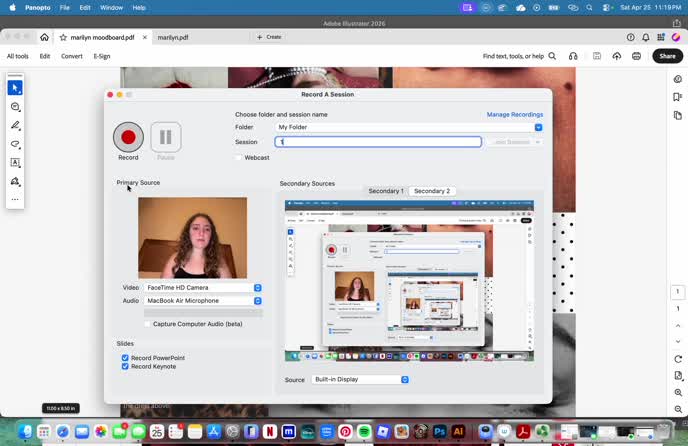
Task: Open the Acrobat profile avatar
Action: [x=676, y=37]
